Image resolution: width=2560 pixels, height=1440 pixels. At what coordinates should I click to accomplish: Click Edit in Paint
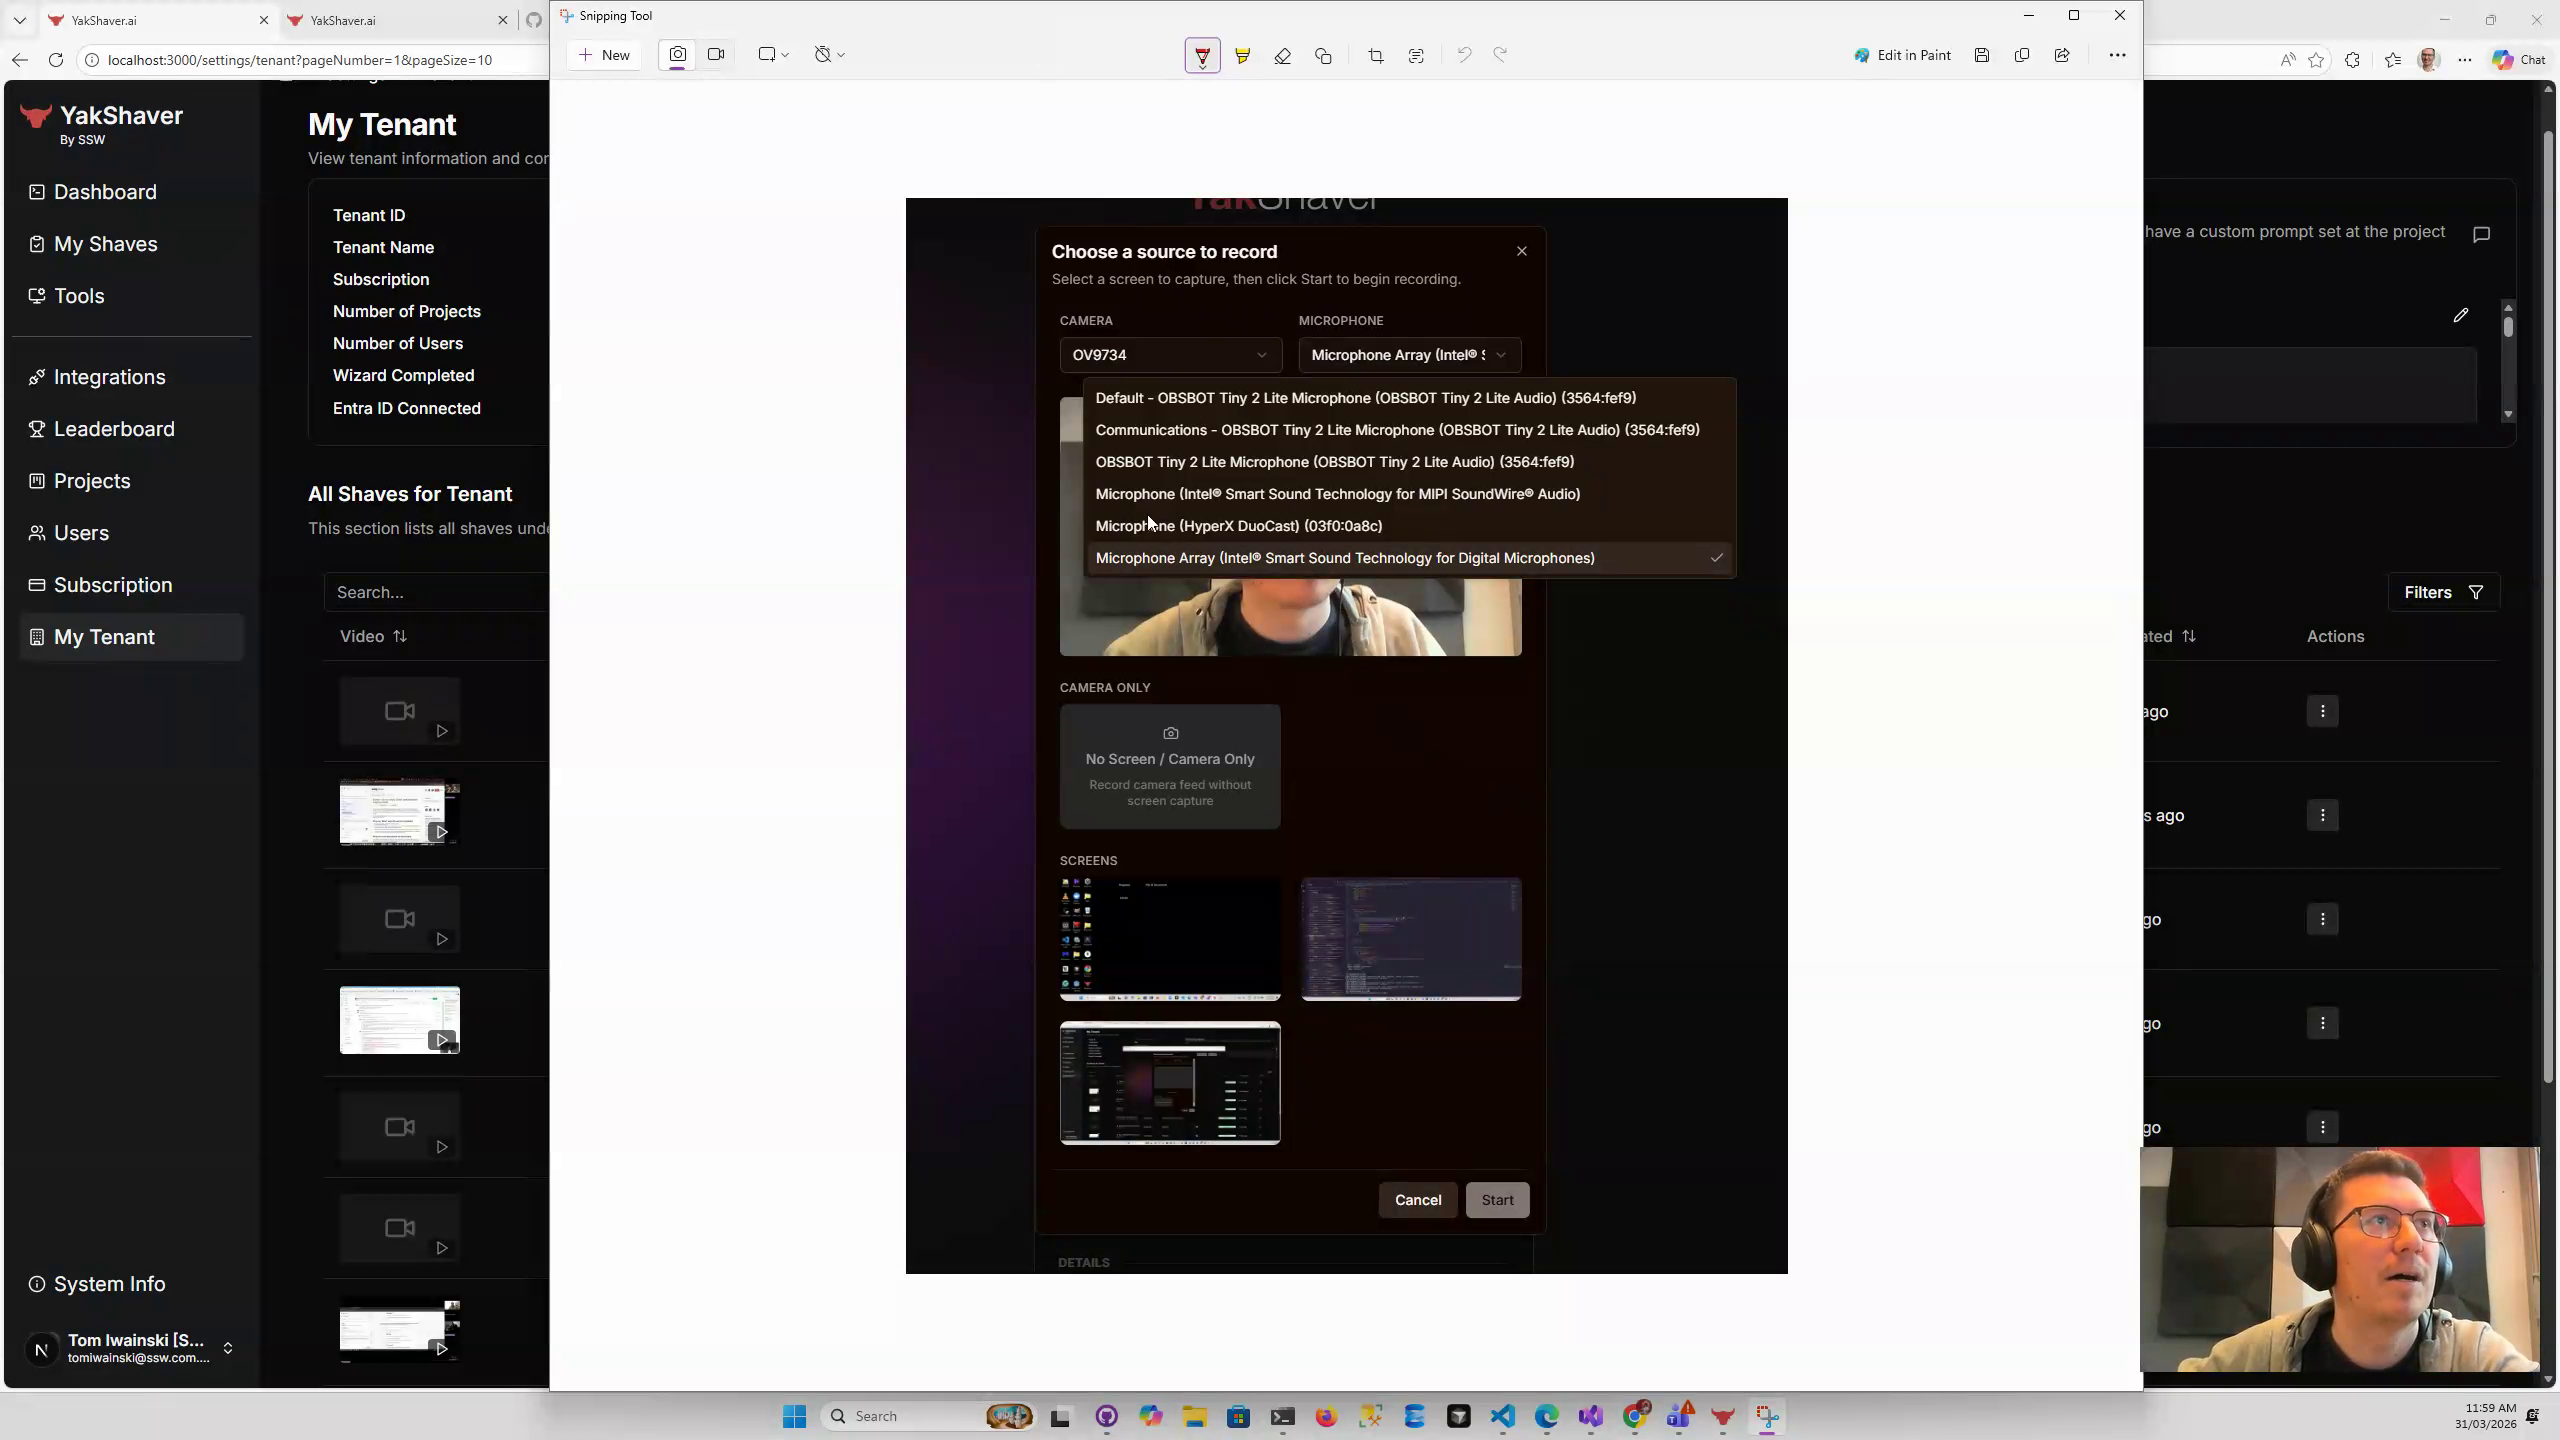(1901, 55)
